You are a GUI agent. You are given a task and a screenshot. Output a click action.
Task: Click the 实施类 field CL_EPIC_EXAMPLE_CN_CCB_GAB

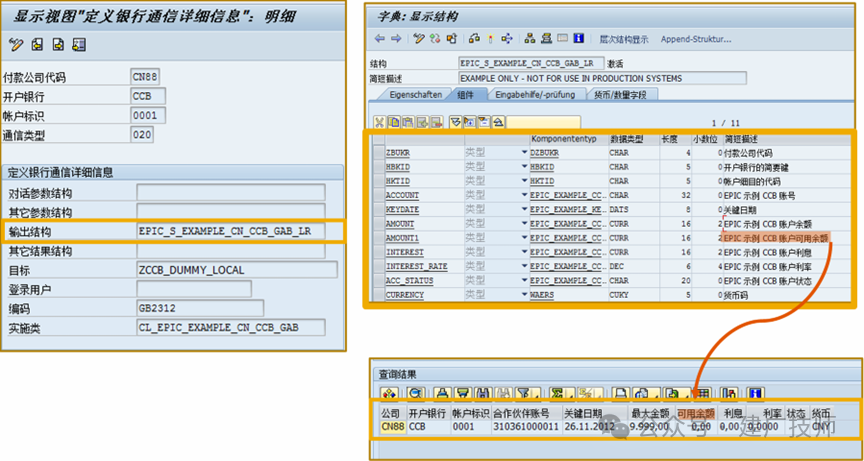(230, 328)
